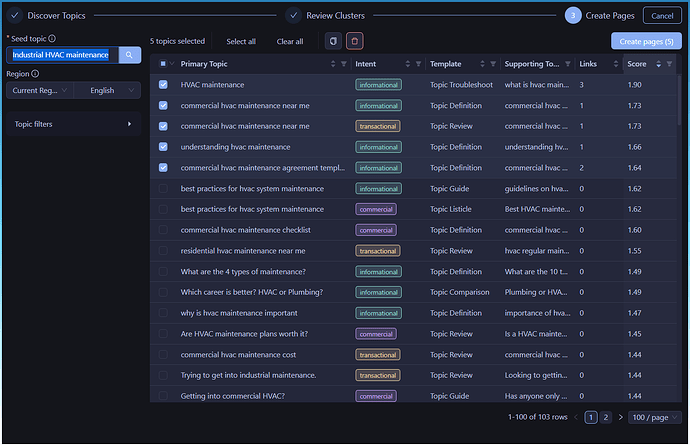Open the Template column filter icon
This screenshot has height=445, width=690.
(x=492, y=64)
